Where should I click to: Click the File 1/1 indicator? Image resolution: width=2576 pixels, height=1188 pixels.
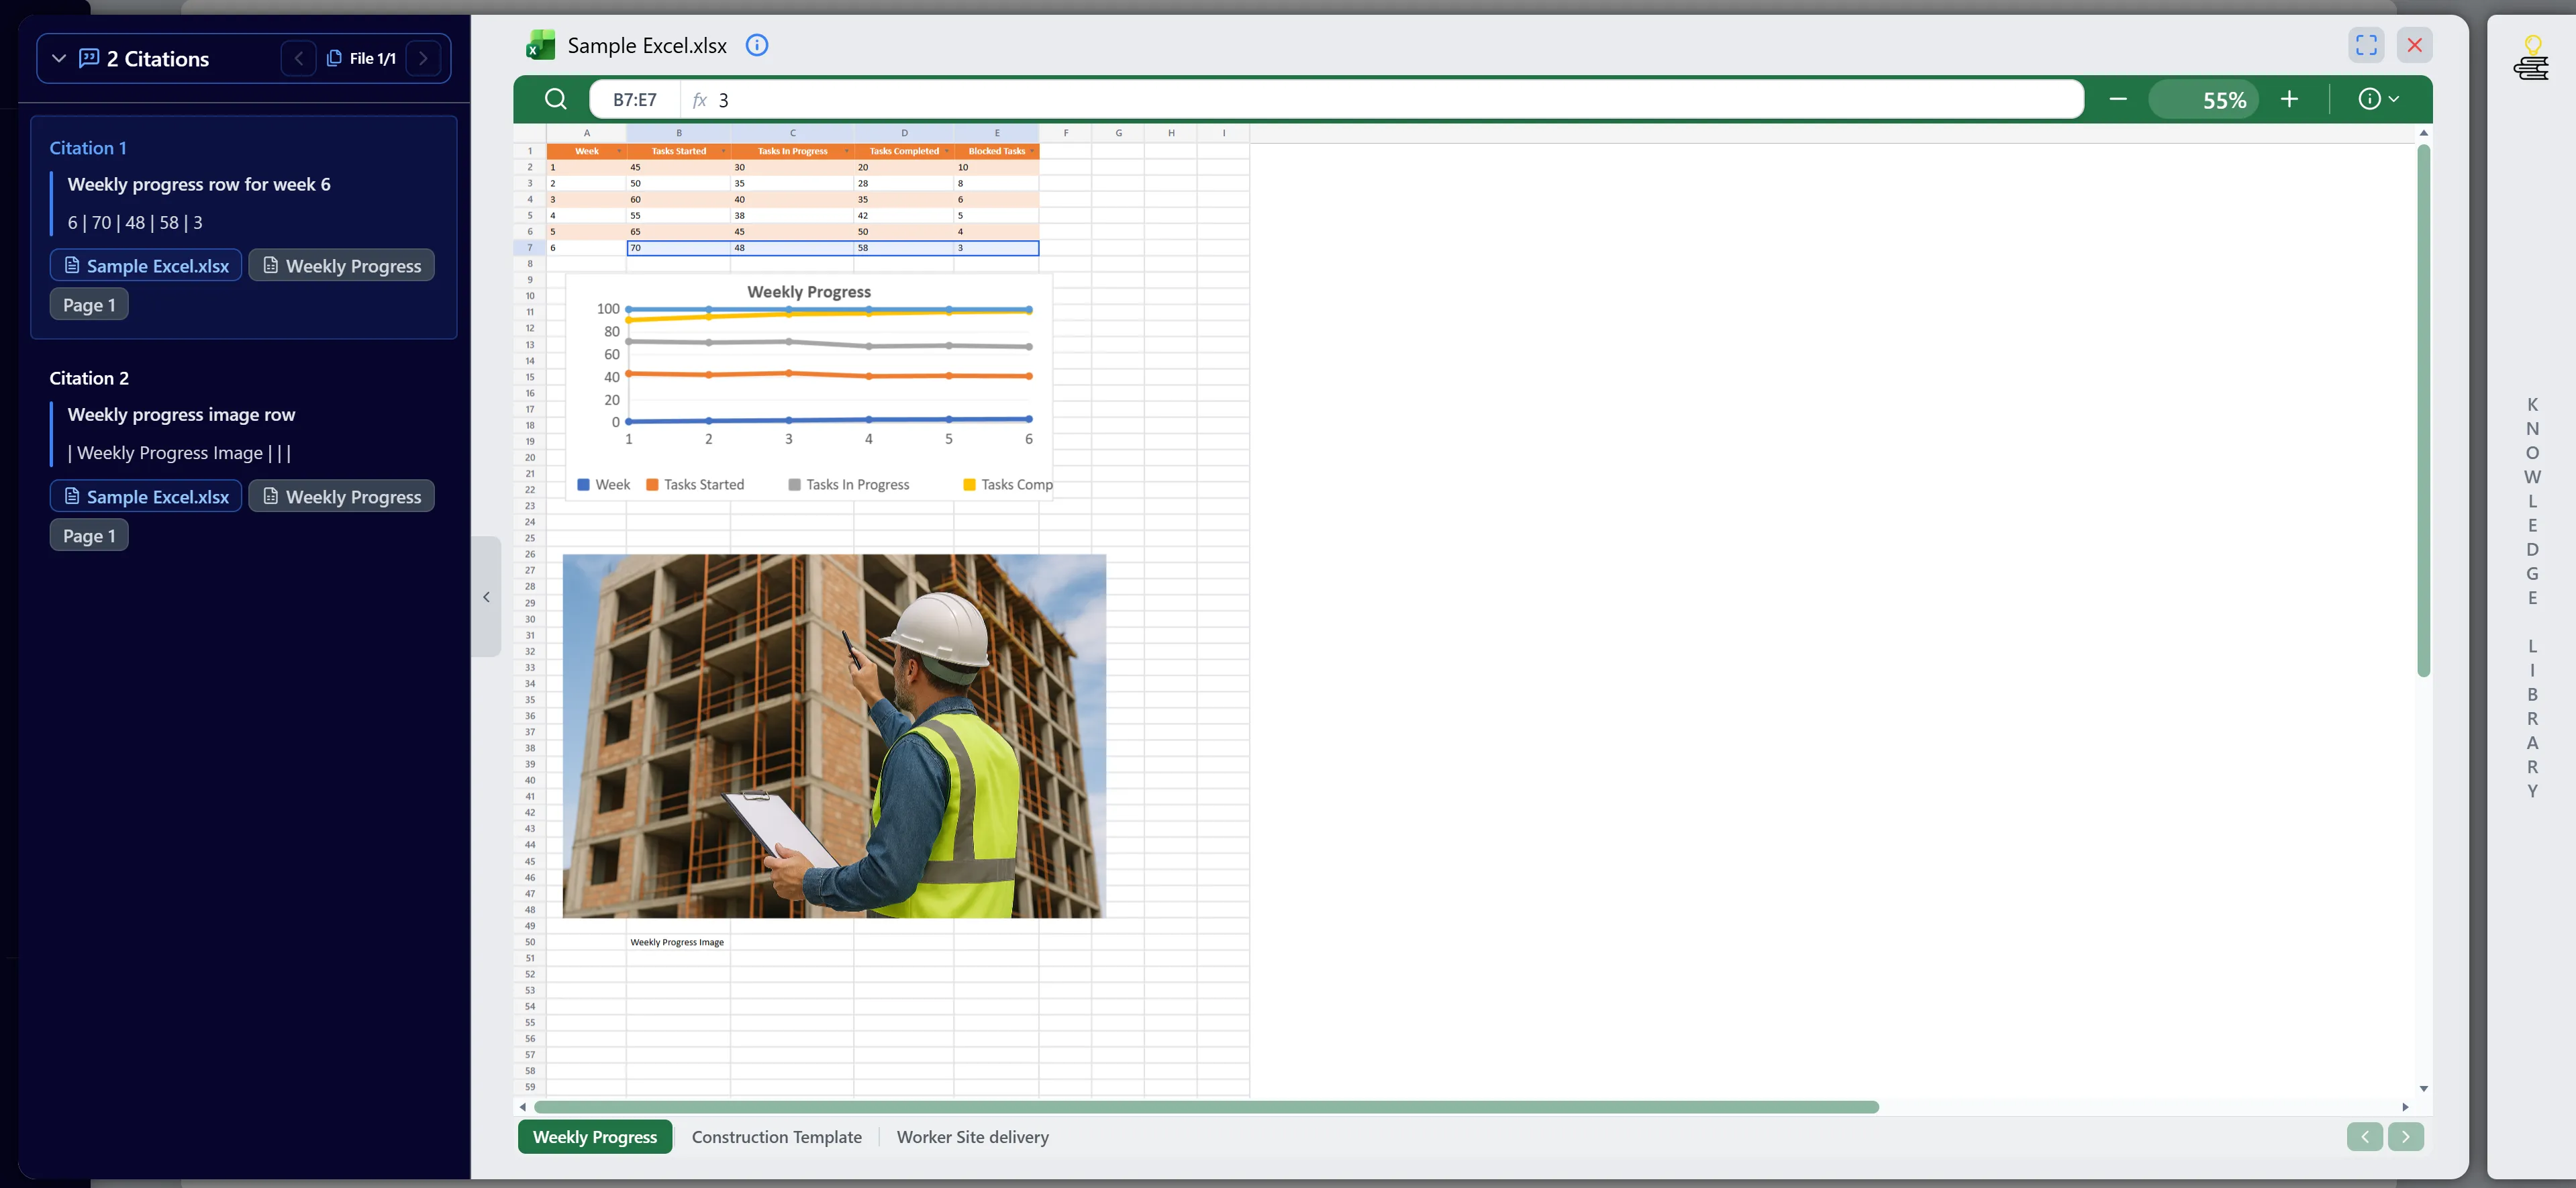tap(361, 59)
